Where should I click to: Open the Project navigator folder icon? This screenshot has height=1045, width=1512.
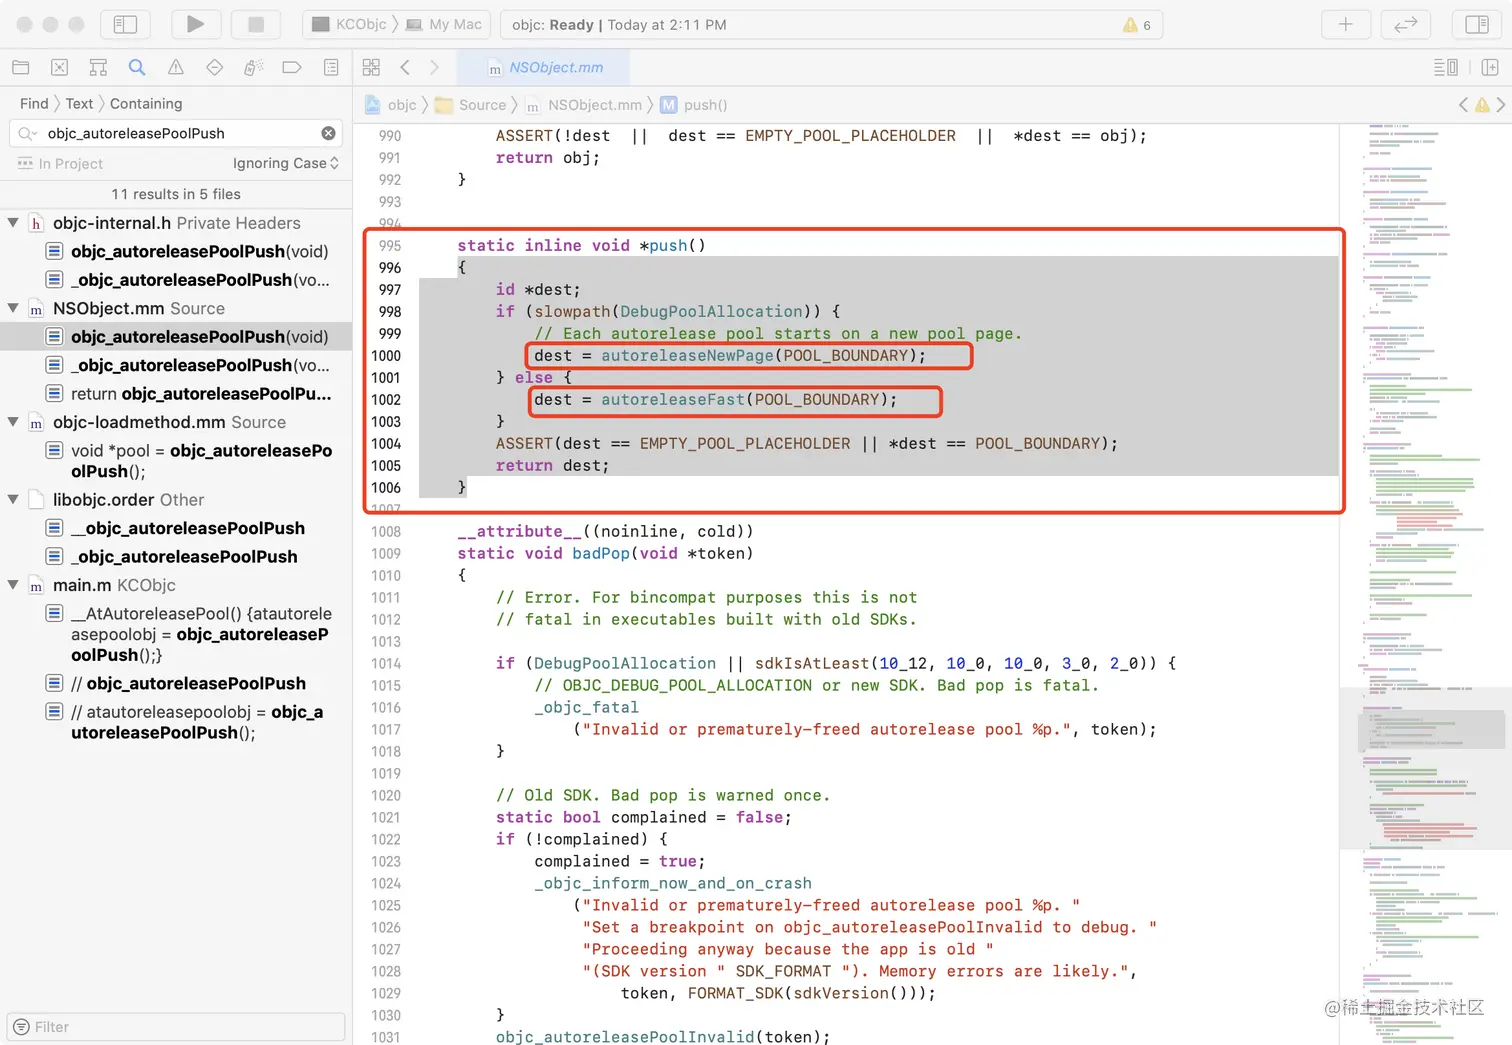(21, 67)
